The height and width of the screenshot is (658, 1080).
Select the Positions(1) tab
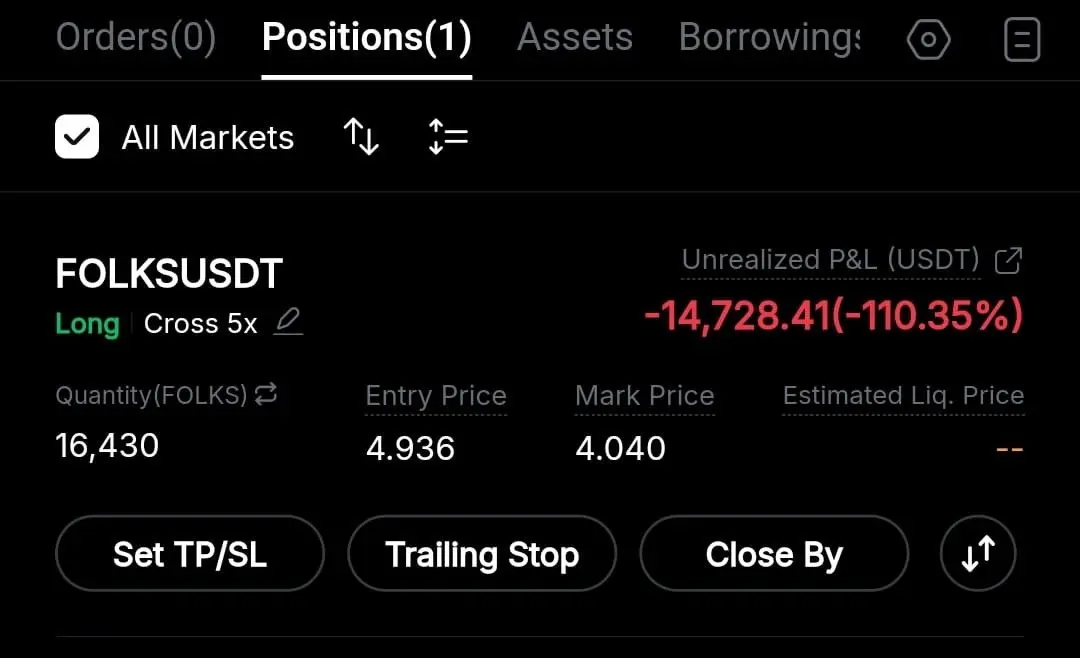pos(366,38)
